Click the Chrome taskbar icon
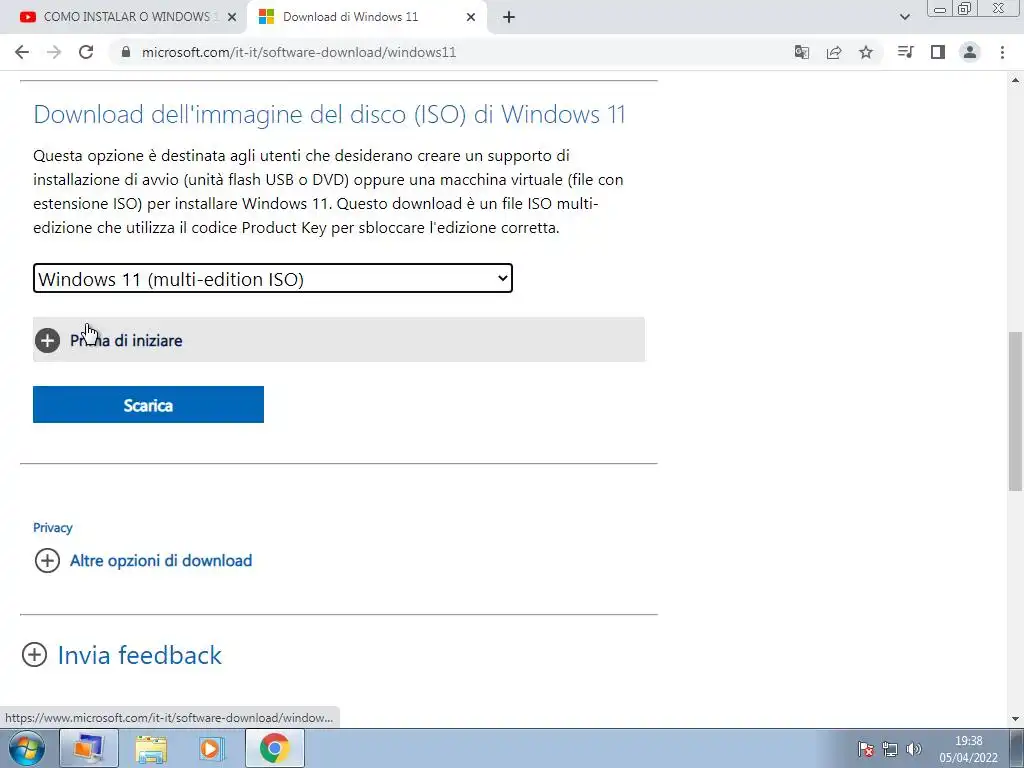This screenshot has width=1024, height=768. 274,748
